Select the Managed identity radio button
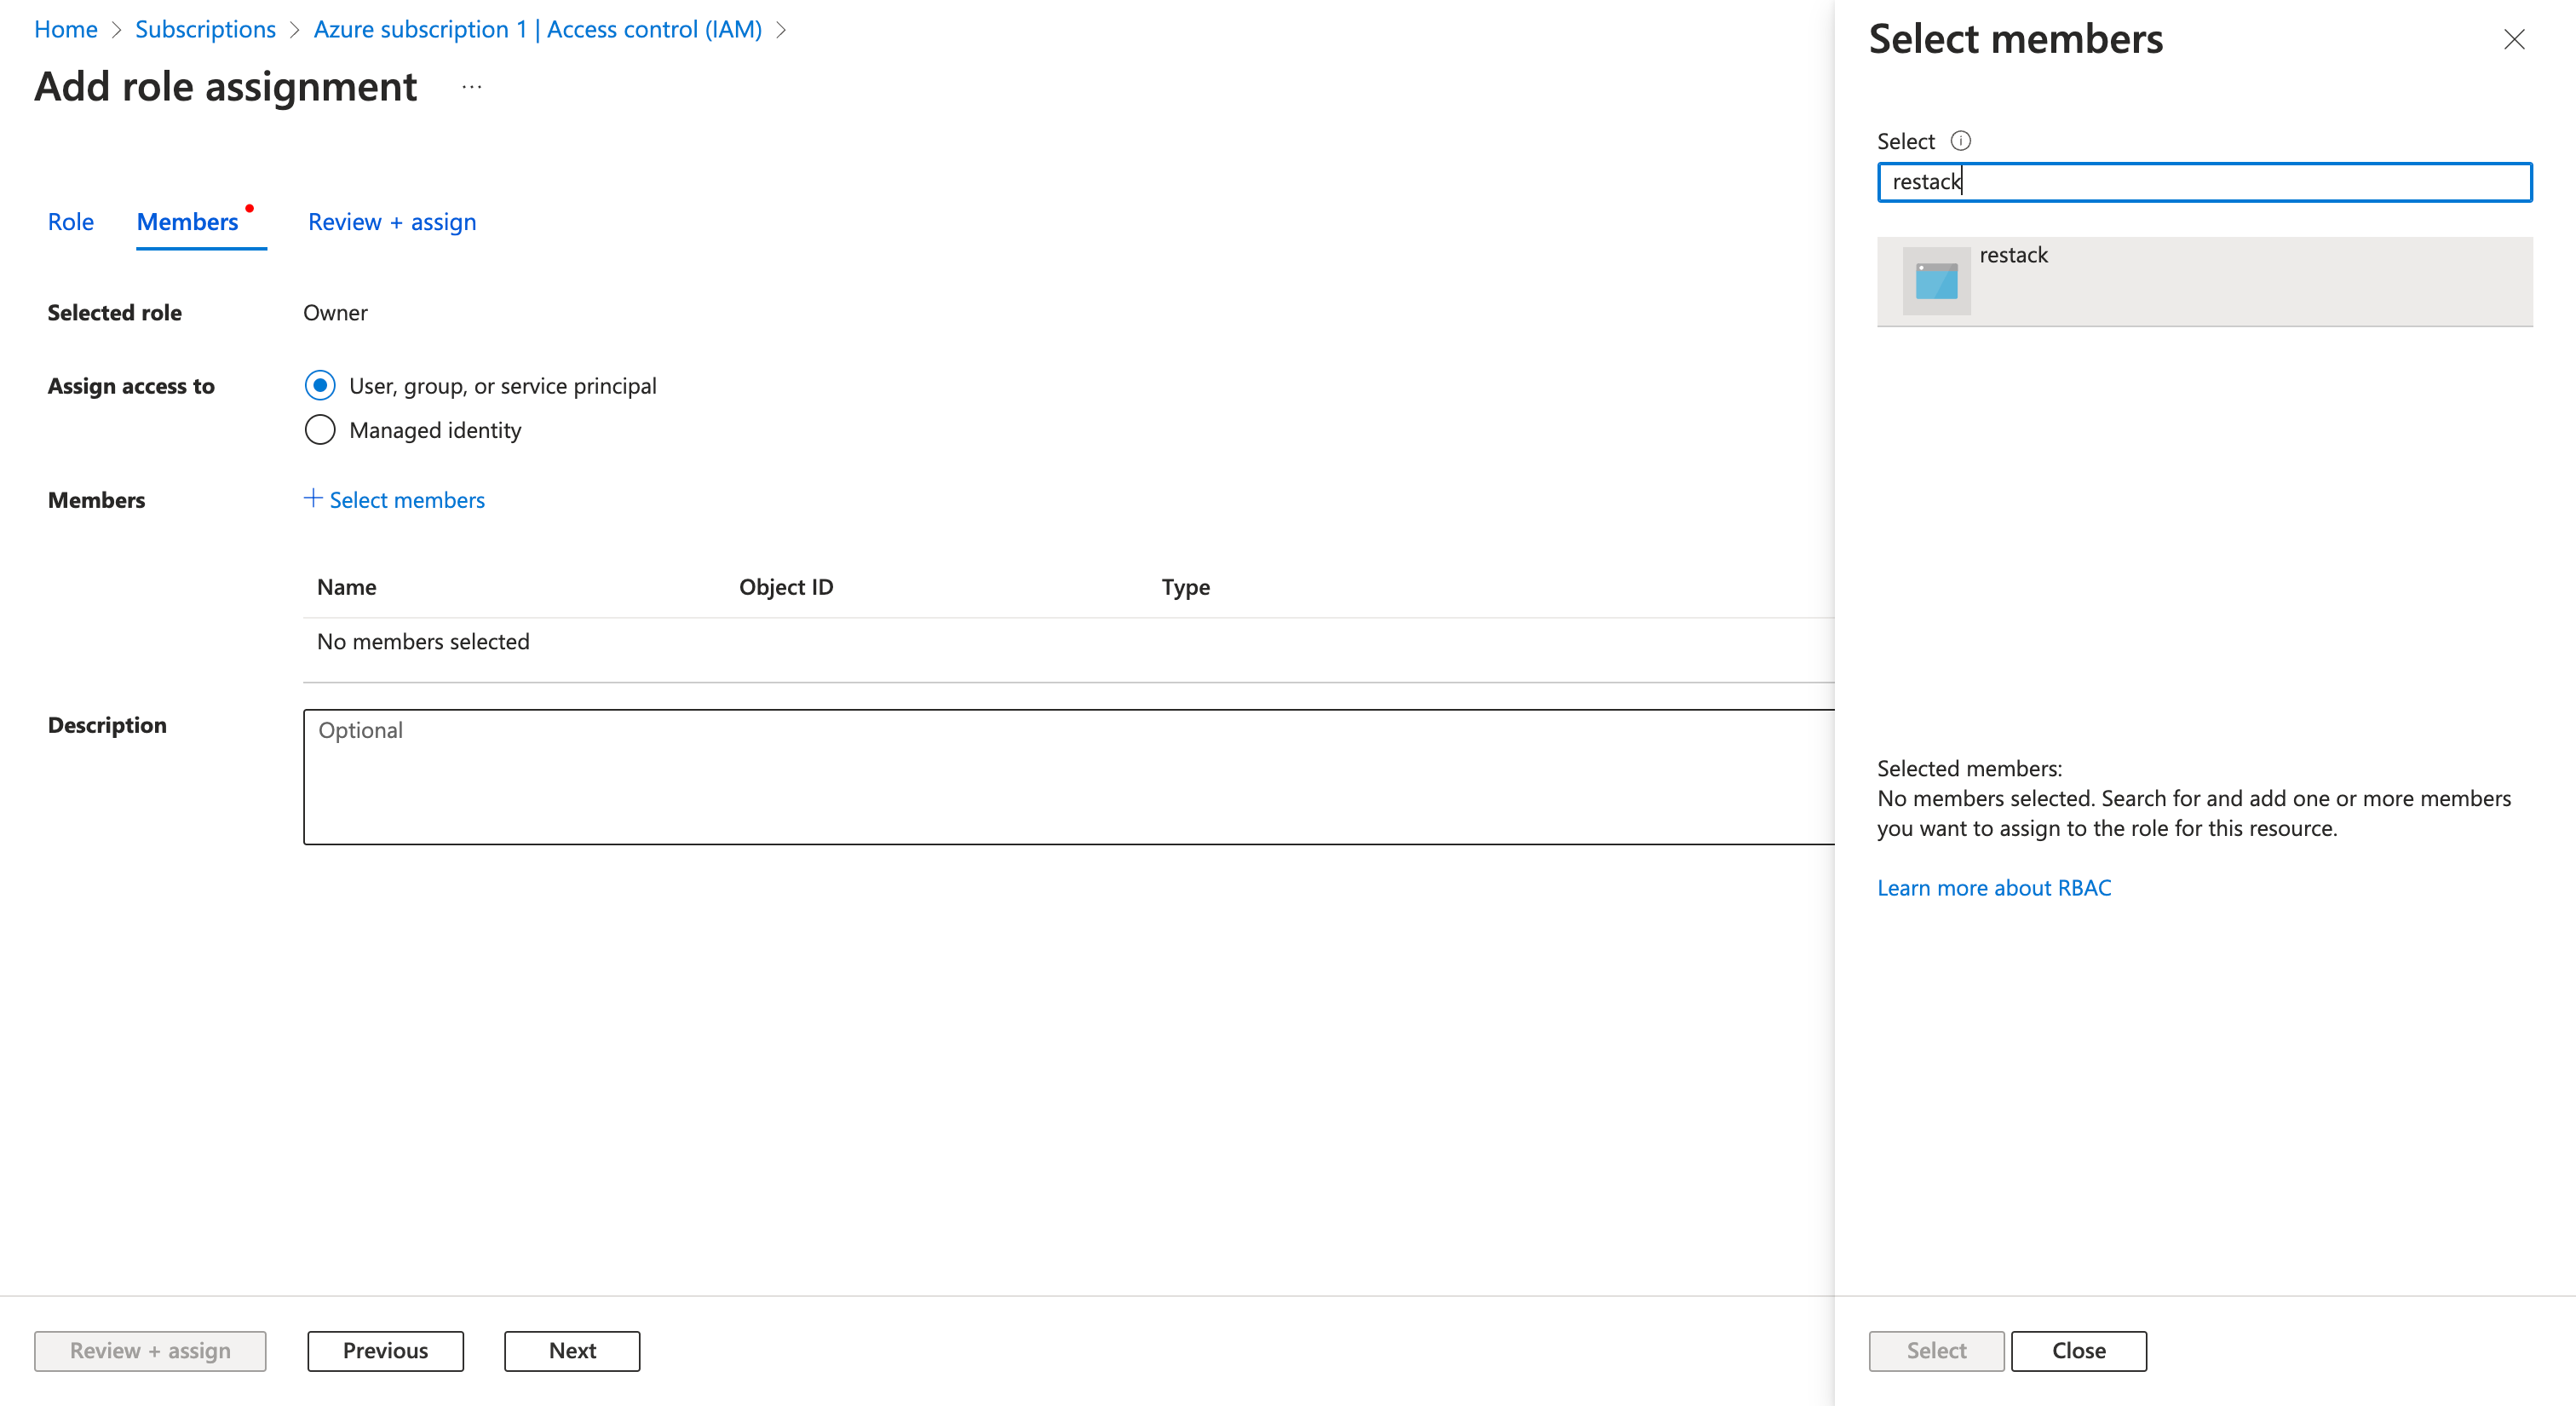The image size is (2576, 1406). pos(319,429)
